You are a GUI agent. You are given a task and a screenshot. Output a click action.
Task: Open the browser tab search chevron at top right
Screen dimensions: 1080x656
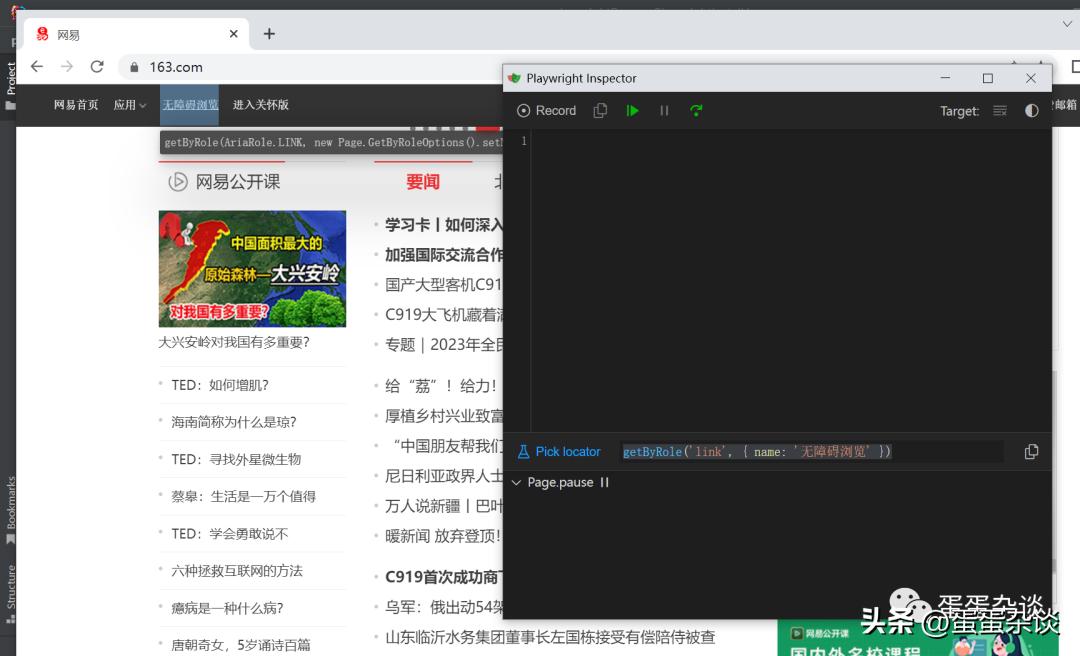1066,23
